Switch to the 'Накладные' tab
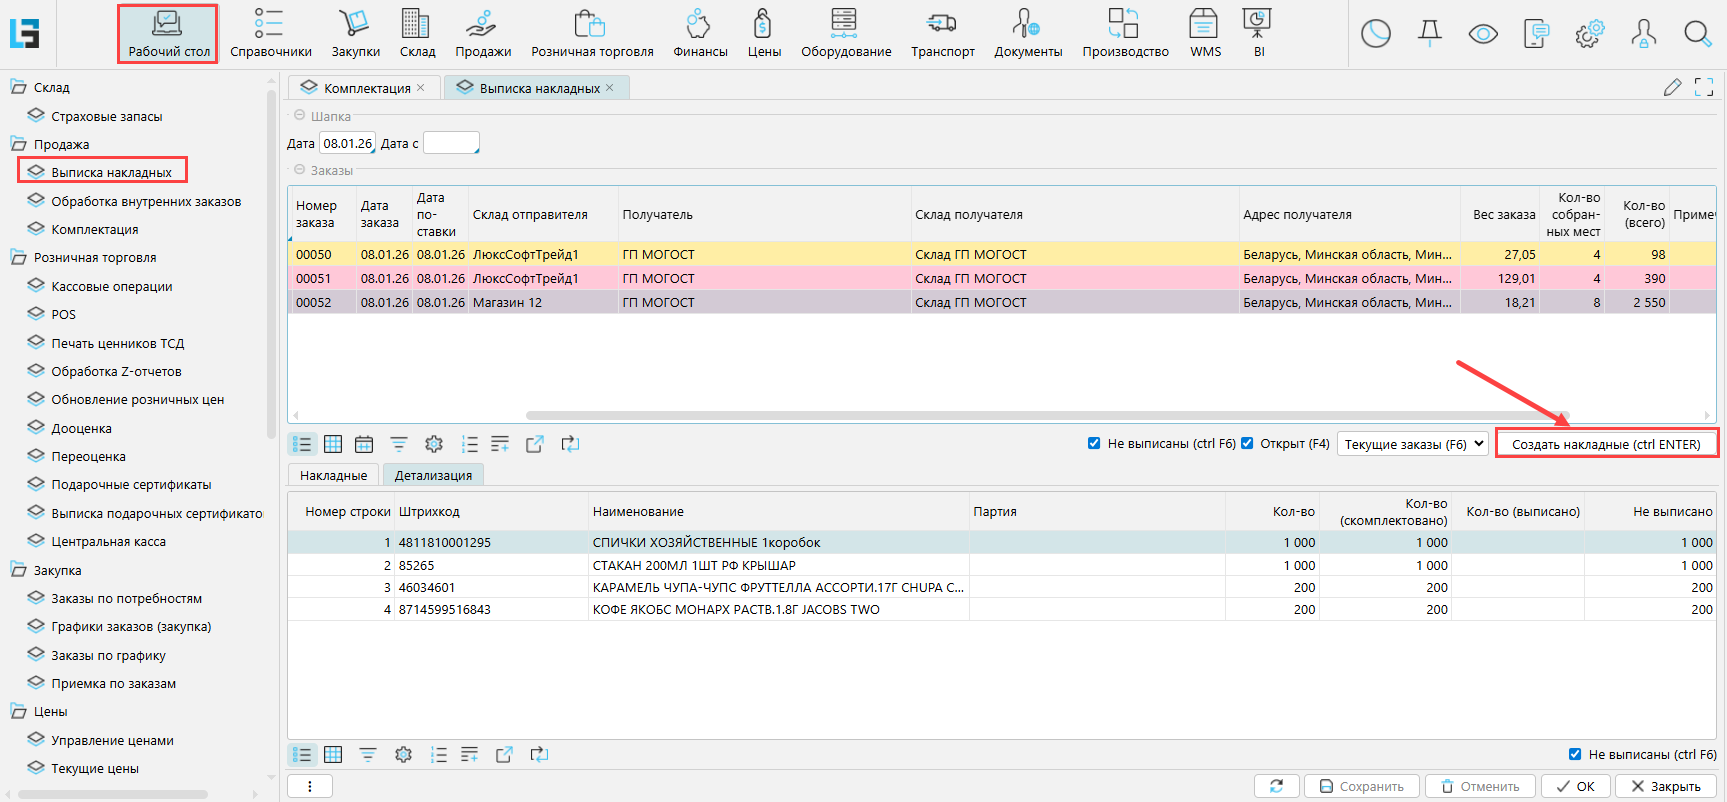Viewport: 1727px width, 802px height. point(333,476)
